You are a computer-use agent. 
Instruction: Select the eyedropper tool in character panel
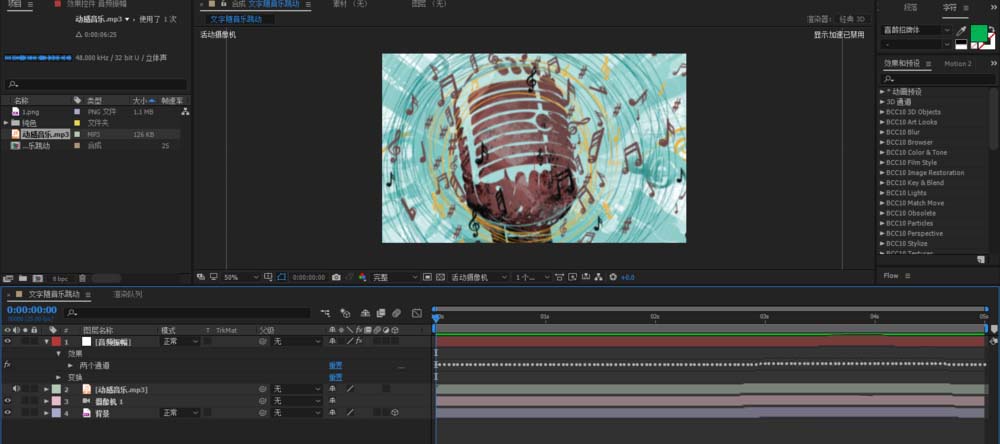click(962, 31)
